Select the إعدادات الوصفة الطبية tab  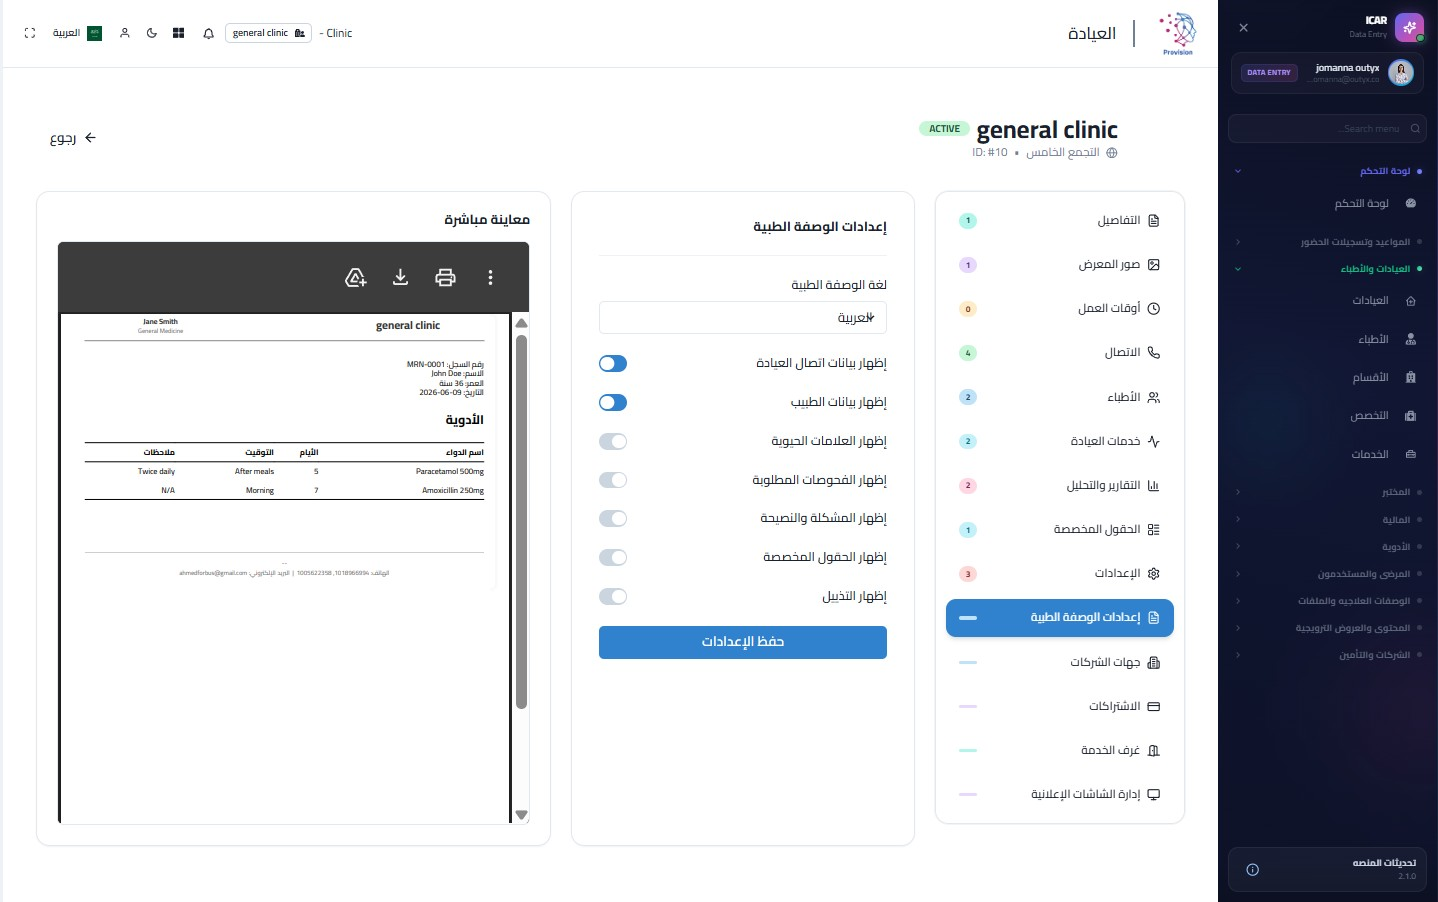tap(1060, 618)
